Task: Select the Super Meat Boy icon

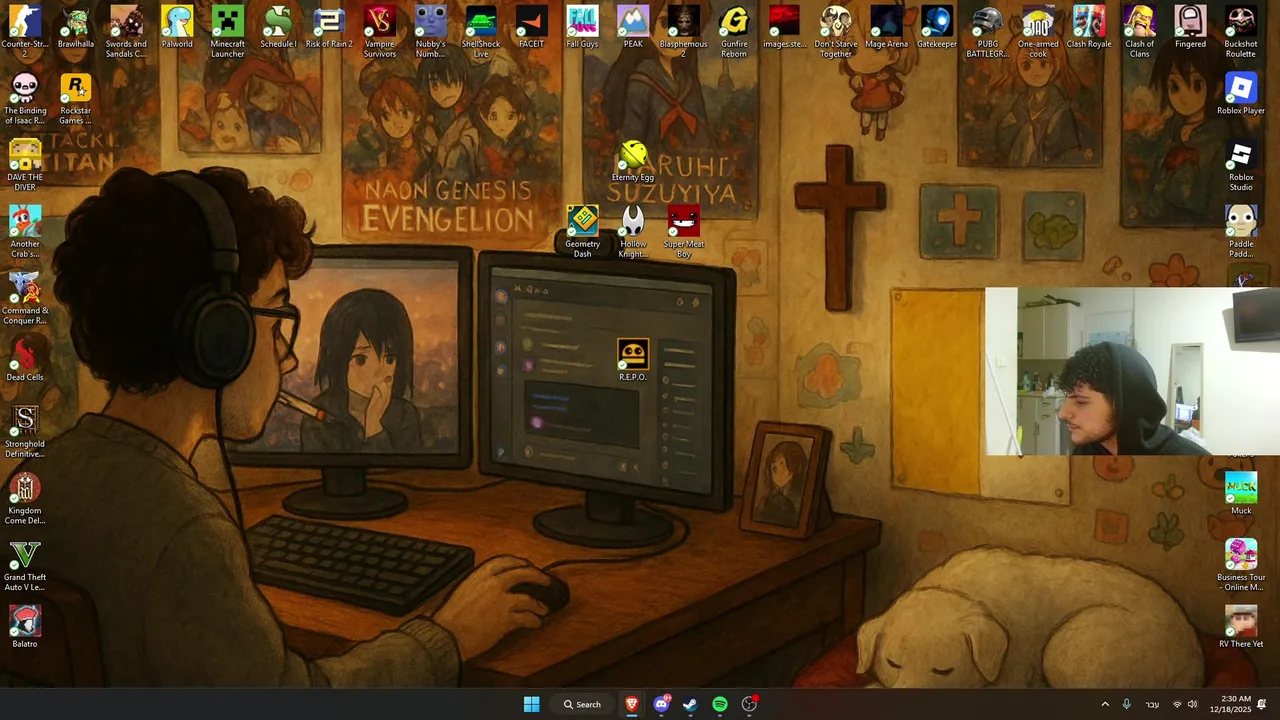Action: click(683, 232)
